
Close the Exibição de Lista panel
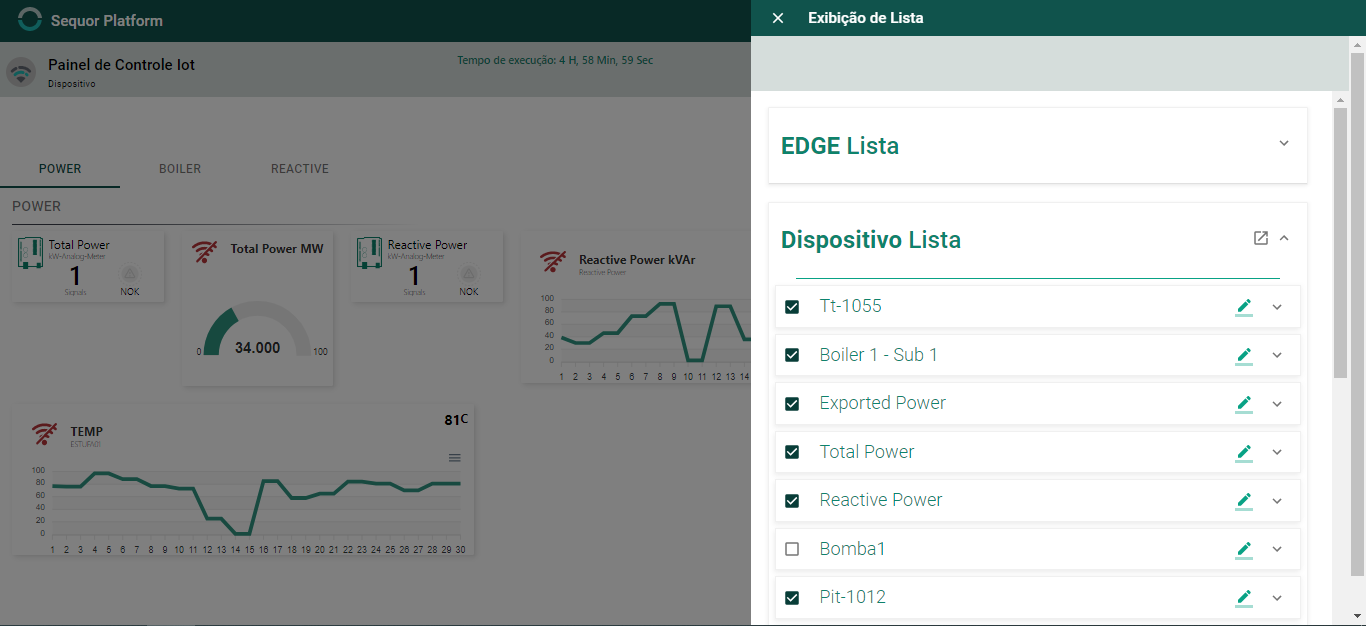[x=778, y=18]
